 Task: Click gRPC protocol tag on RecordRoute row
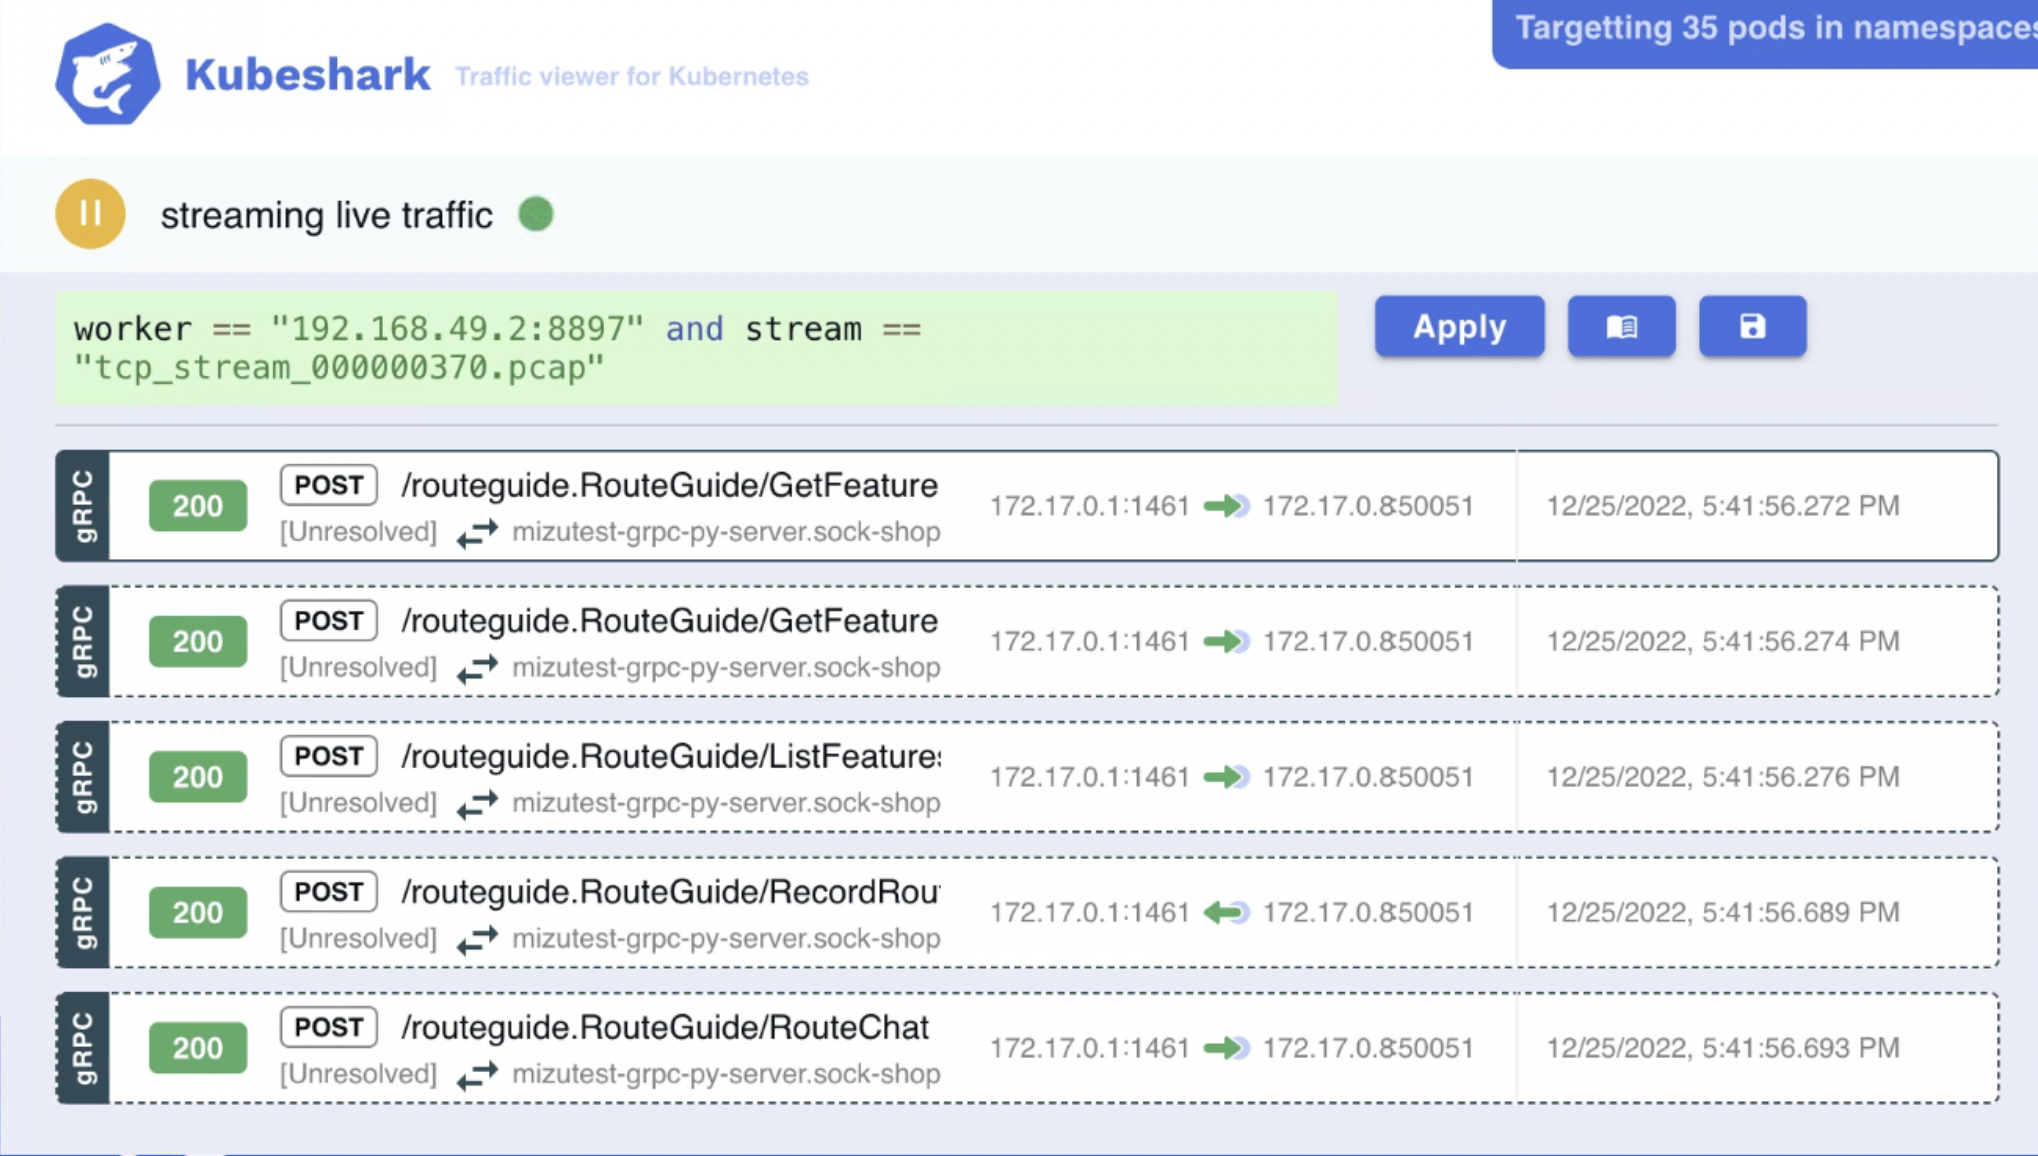pyautogui.click(x=83, y=912)
